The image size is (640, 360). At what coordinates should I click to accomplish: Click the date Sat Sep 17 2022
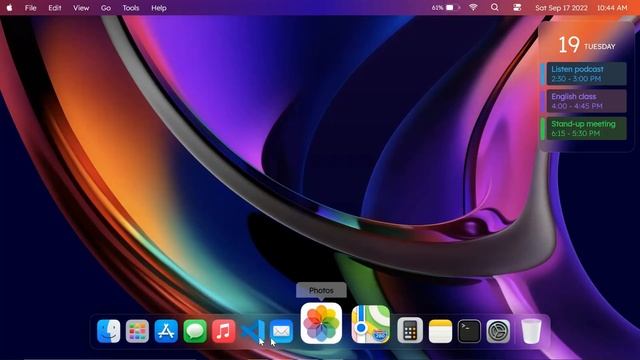(x=562, y=8)
